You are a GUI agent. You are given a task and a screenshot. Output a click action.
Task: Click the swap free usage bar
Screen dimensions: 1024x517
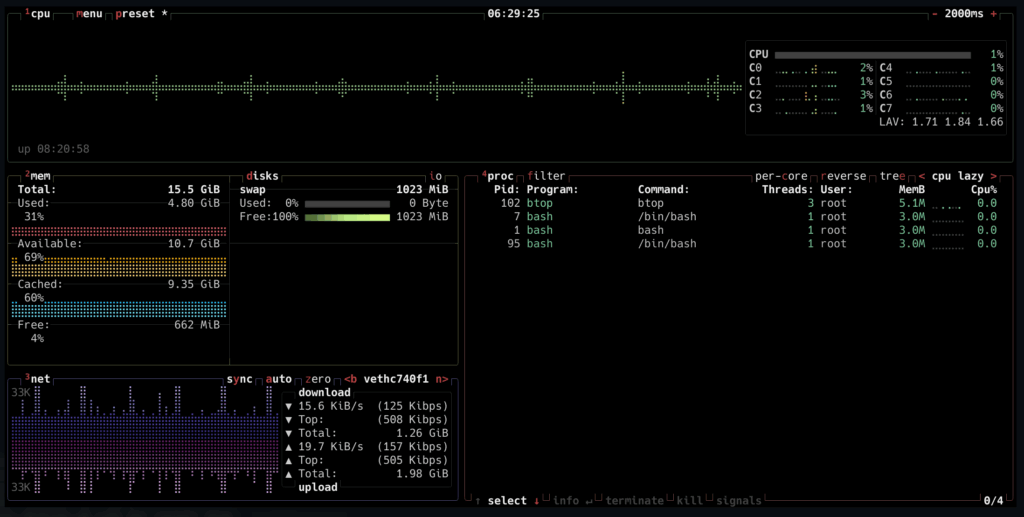(x=347, y=217)
